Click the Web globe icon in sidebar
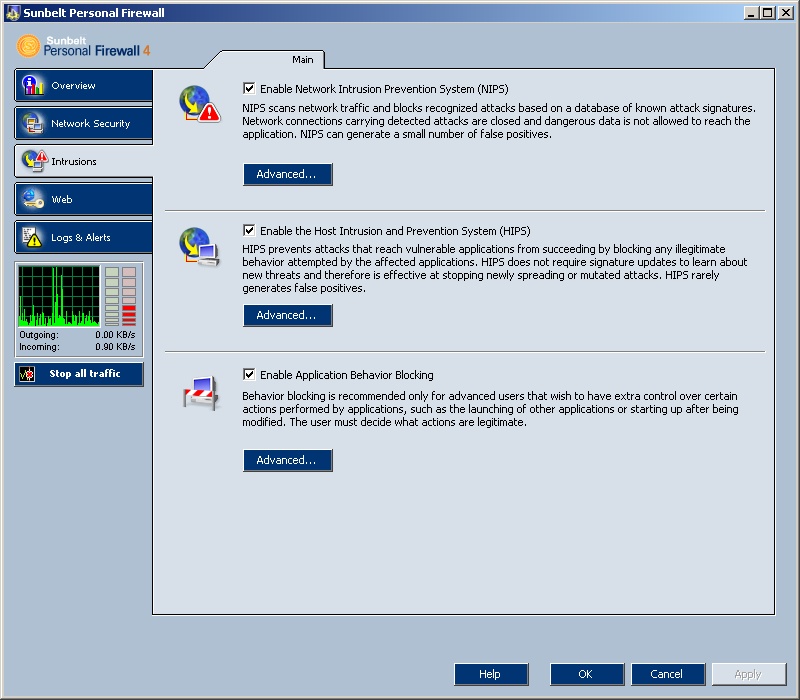Viewport: 800px width, 700px height. click(34, 199)
